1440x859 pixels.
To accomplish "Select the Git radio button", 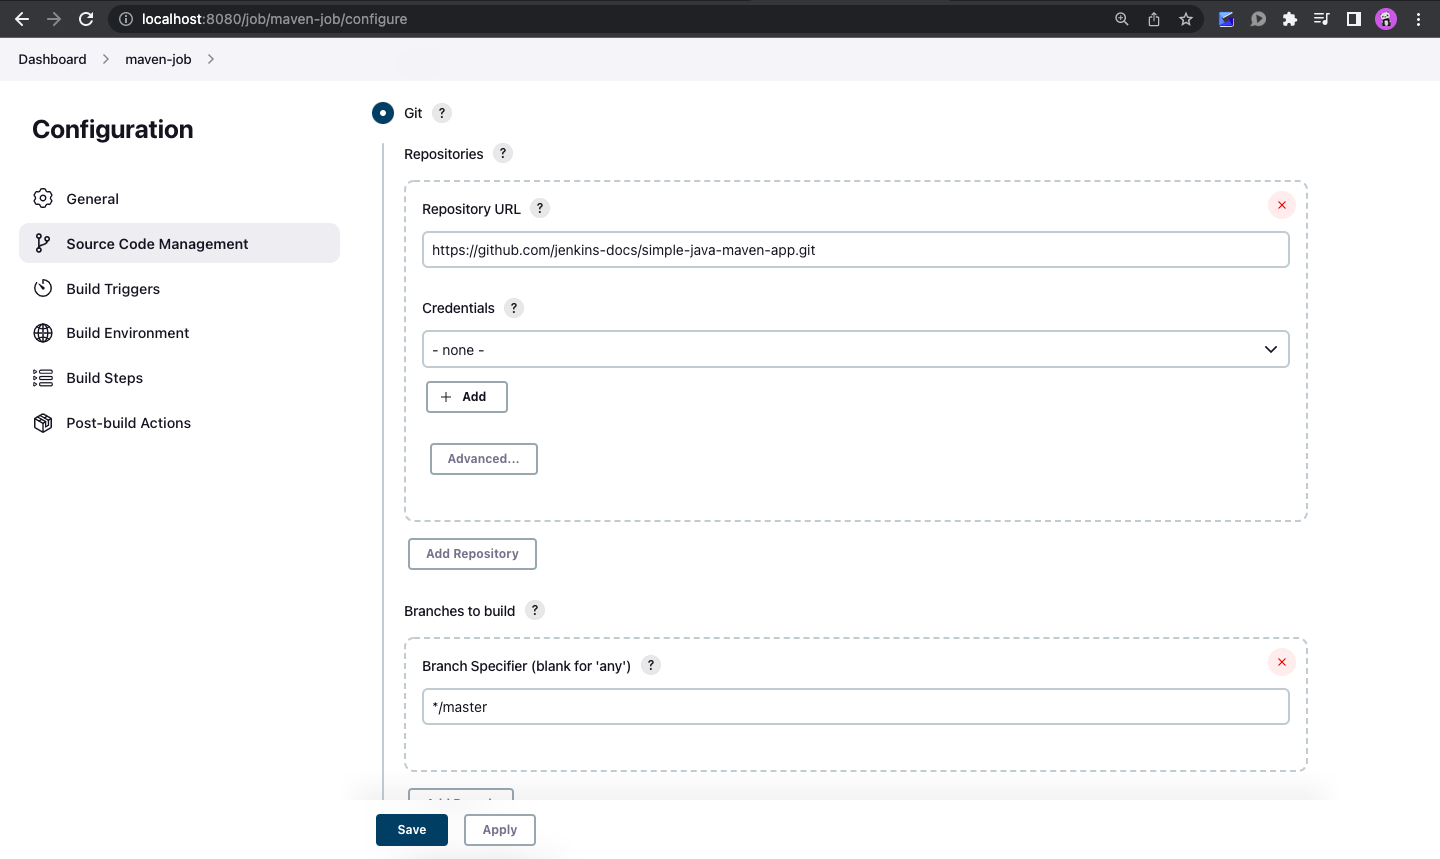I will pyautogui.click(x=383, y=113).
